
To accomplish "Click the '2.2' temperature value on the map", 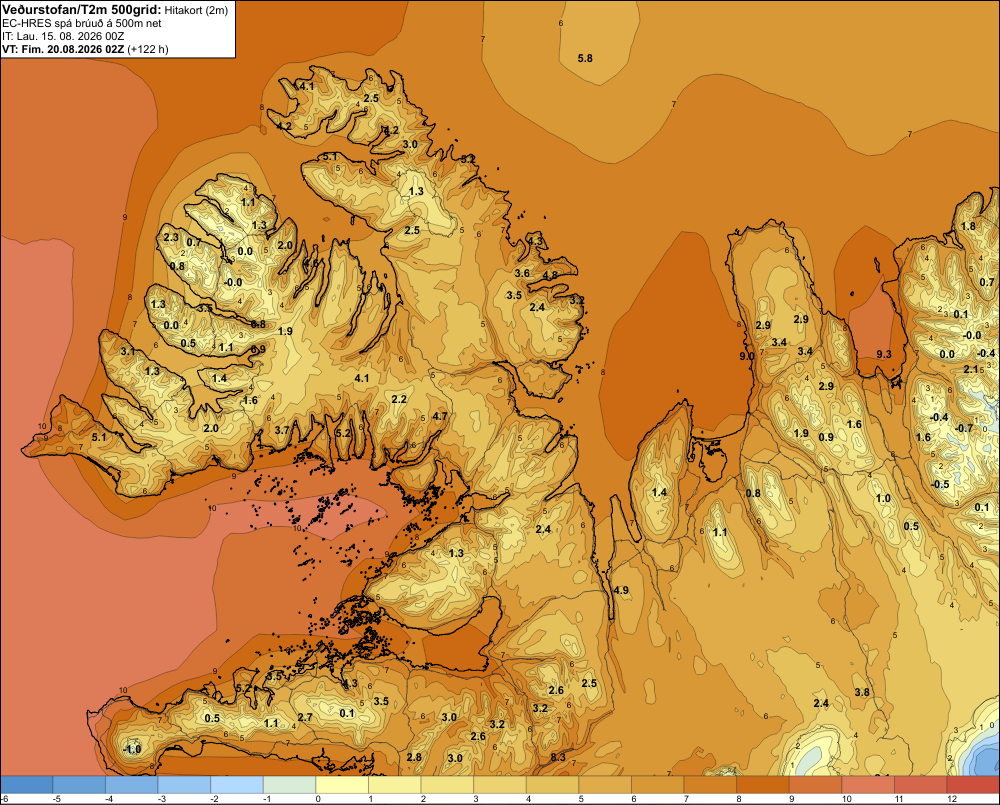I will (x=399, y=399).
